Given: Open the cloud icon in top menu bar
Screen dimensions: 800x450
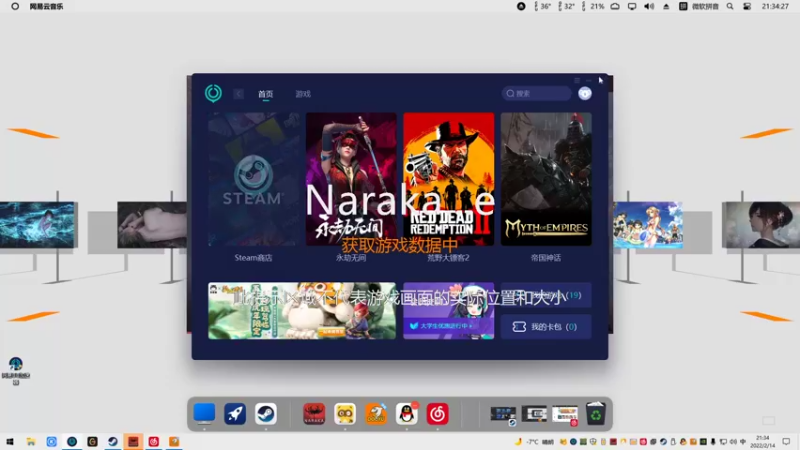Looking at the screenshot, I should [615, 7].
